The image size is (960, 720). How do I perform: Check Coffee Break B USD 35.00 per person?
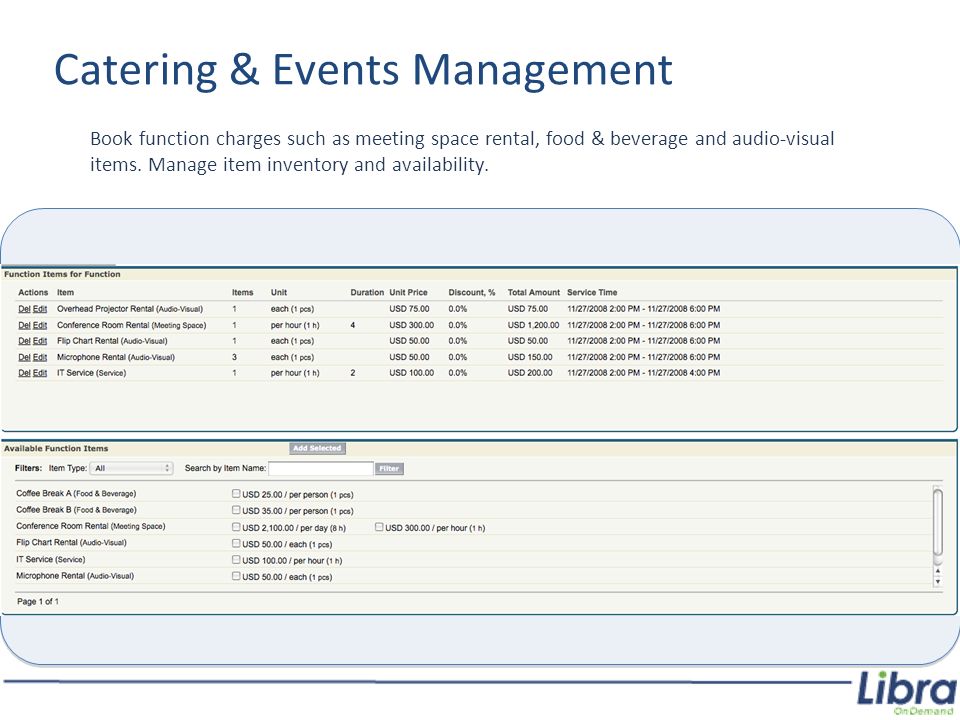tap(236, 510)
